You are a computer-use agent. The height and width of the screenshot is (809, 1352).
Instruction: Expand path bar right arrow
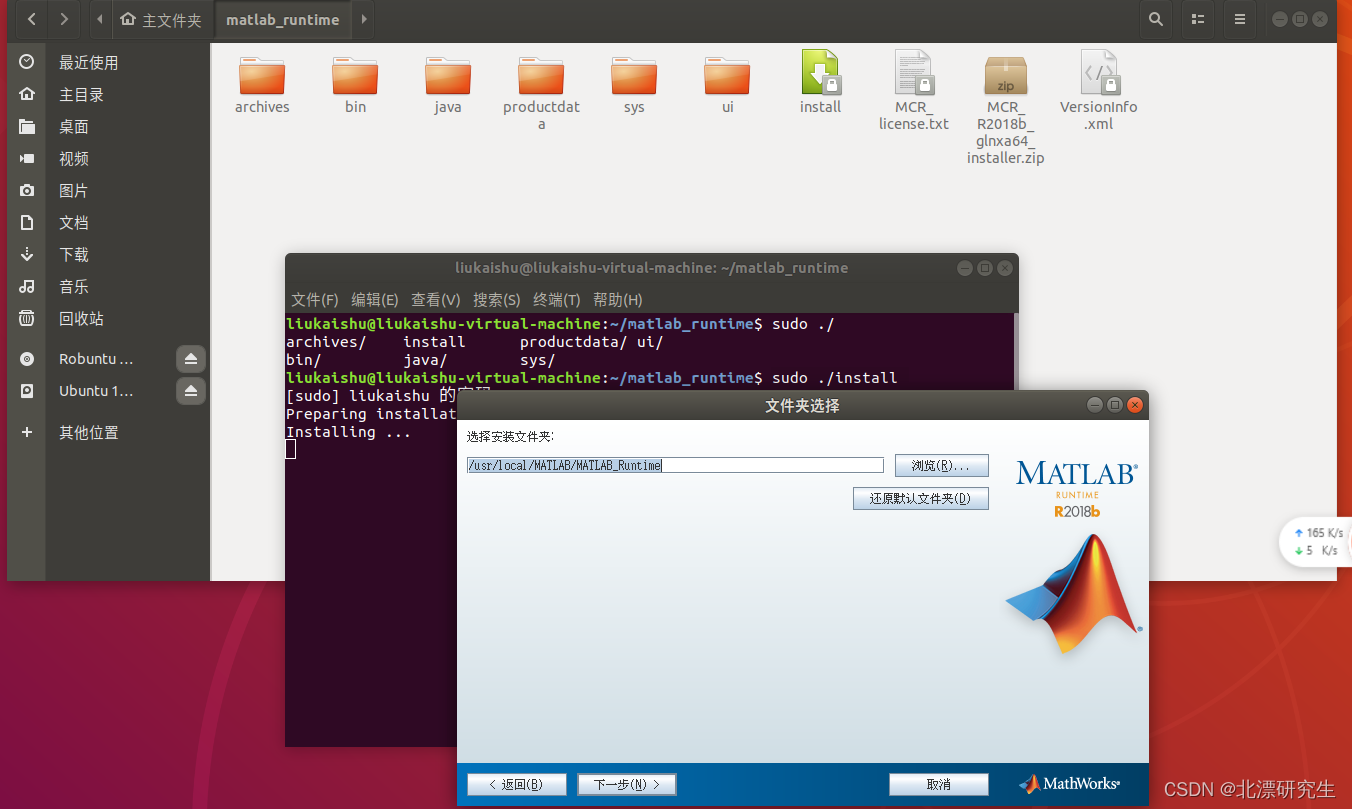(x=363, y=19)
